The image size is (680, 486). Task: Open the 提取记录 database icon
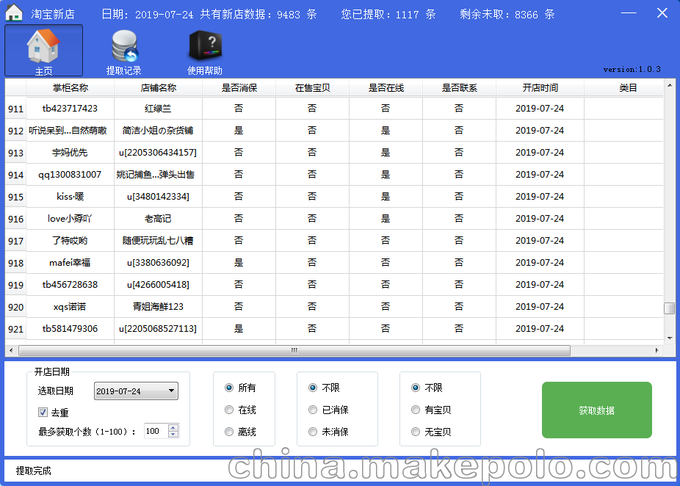(x=124, y=51)
